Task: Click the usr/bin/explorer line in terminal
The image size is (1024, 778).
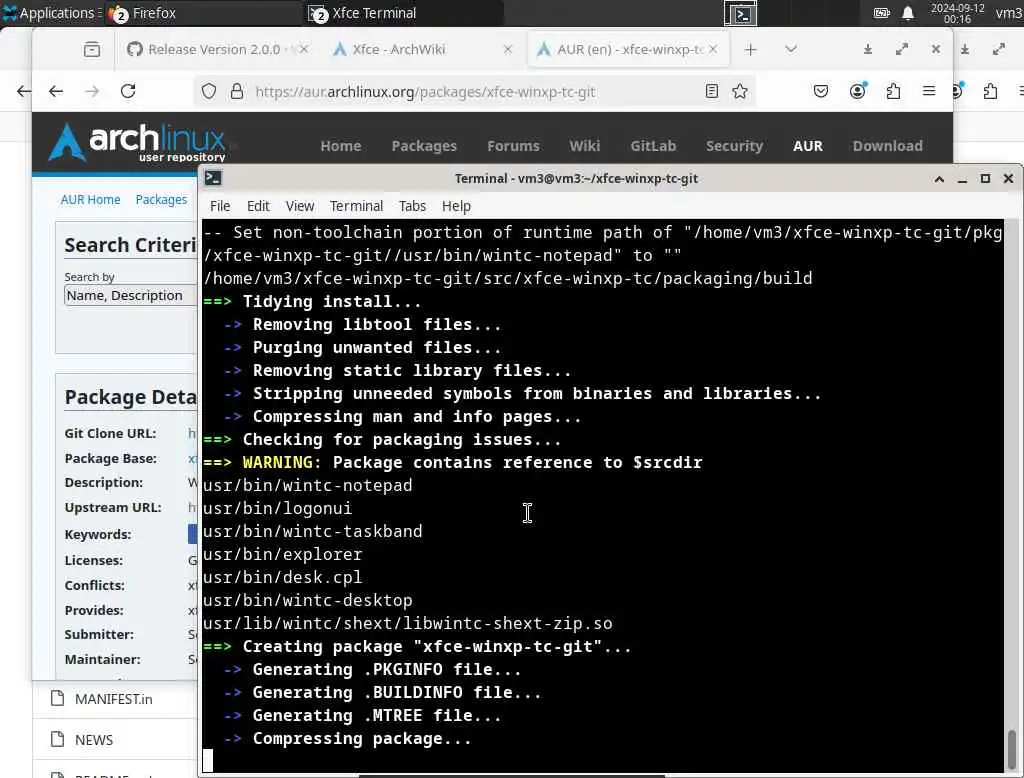Action: click(x=282, y=555)
